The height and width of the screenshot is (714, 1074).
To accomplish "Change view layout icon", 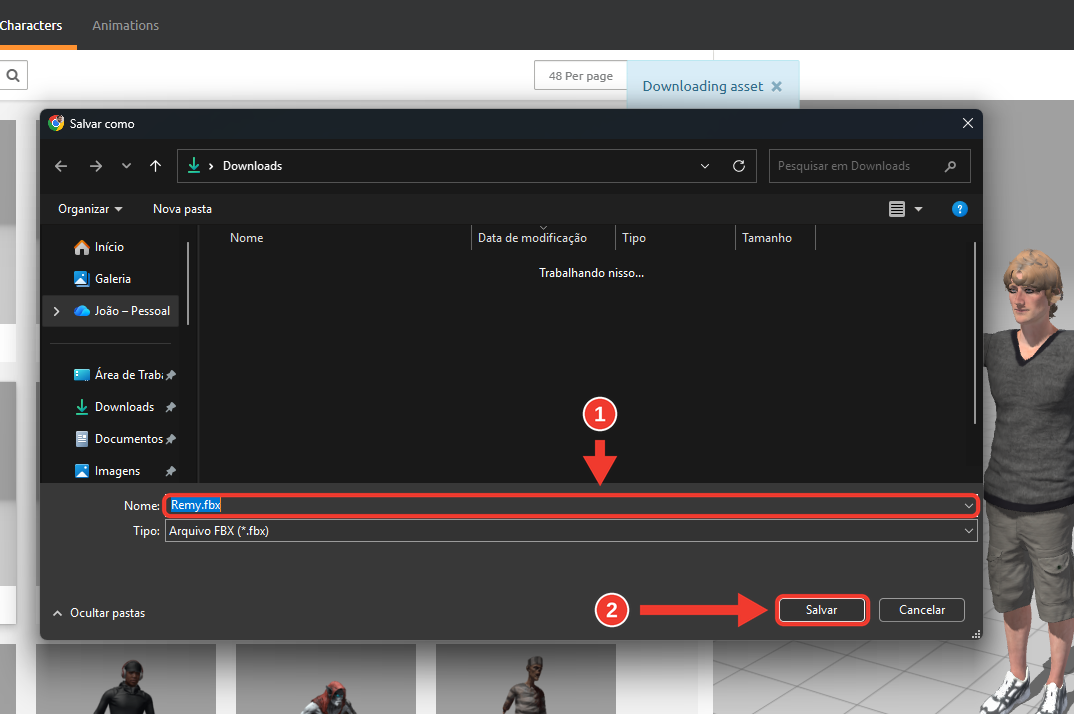I will (897, 209).
